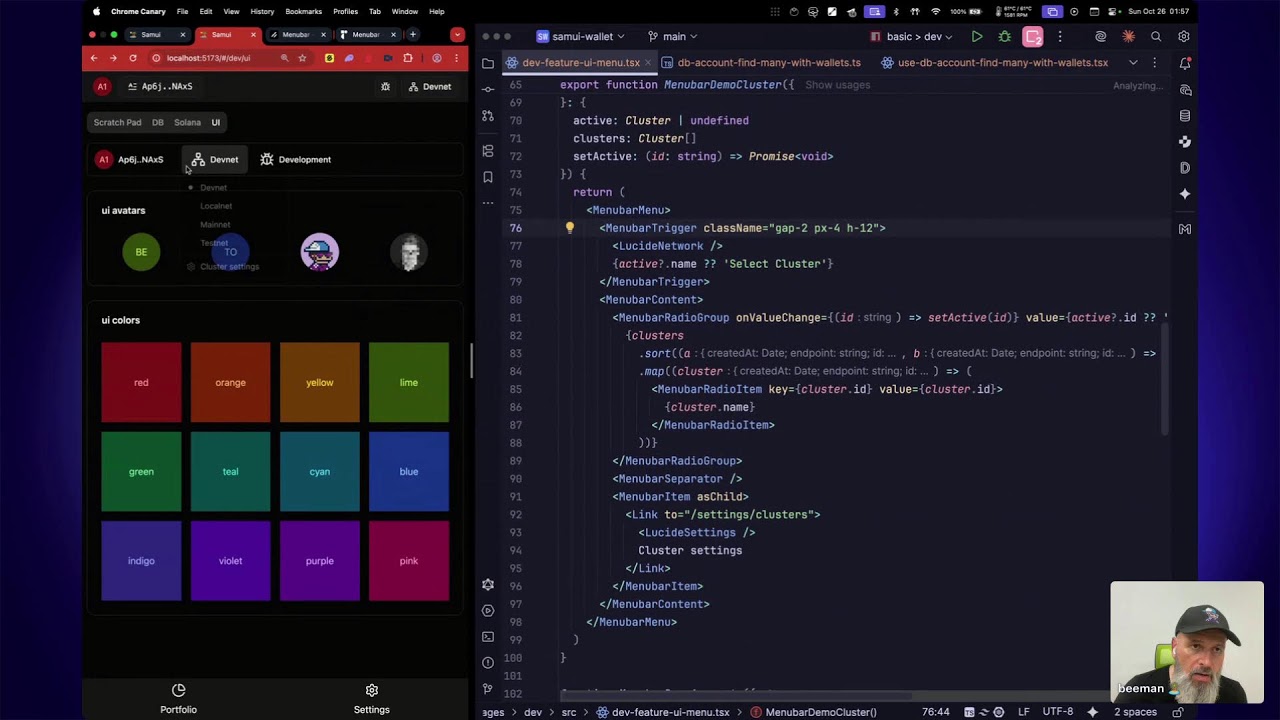
Task: Open WebStorm search everywhere magnifier
Action: [x=1156, y=37]
